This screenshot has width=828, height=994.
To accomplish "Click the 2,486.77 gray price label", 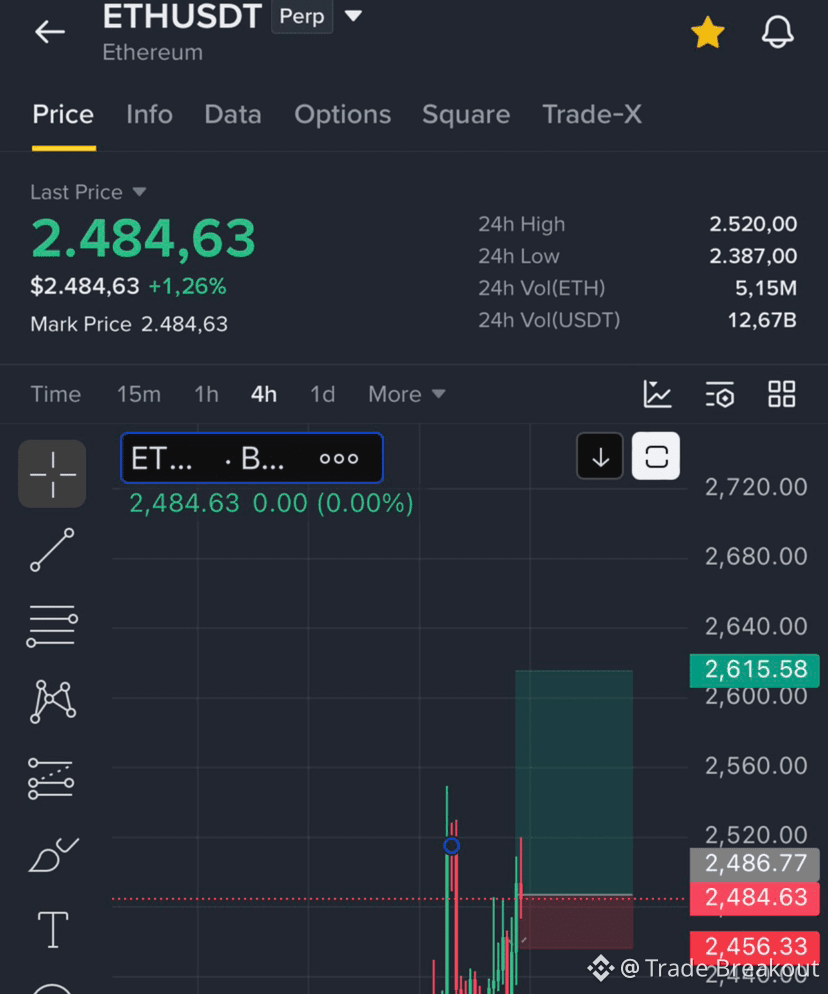I will (x=754, y=863).
